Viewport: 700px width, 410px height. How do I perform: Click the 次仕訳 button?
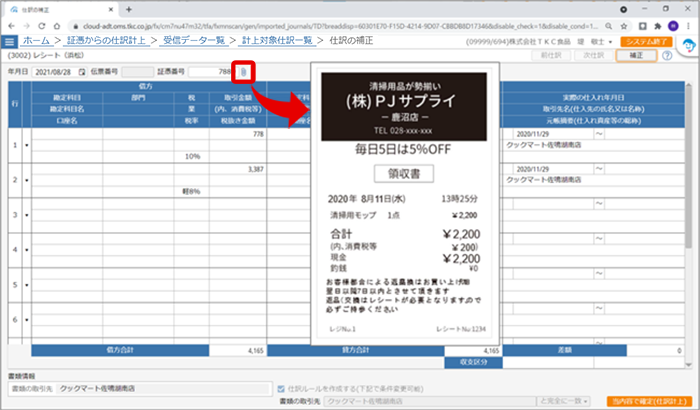[594, 55]
